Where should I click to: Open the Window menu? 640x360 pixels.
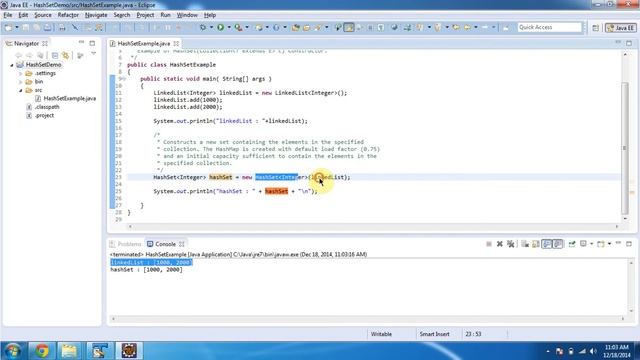(x=187, y=15)
